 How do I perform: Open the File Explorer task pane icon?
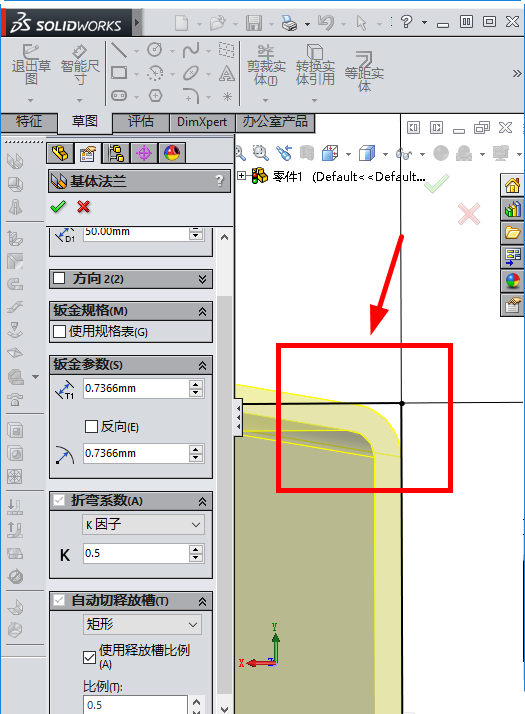pyautogui.click(x=512, y=233)
